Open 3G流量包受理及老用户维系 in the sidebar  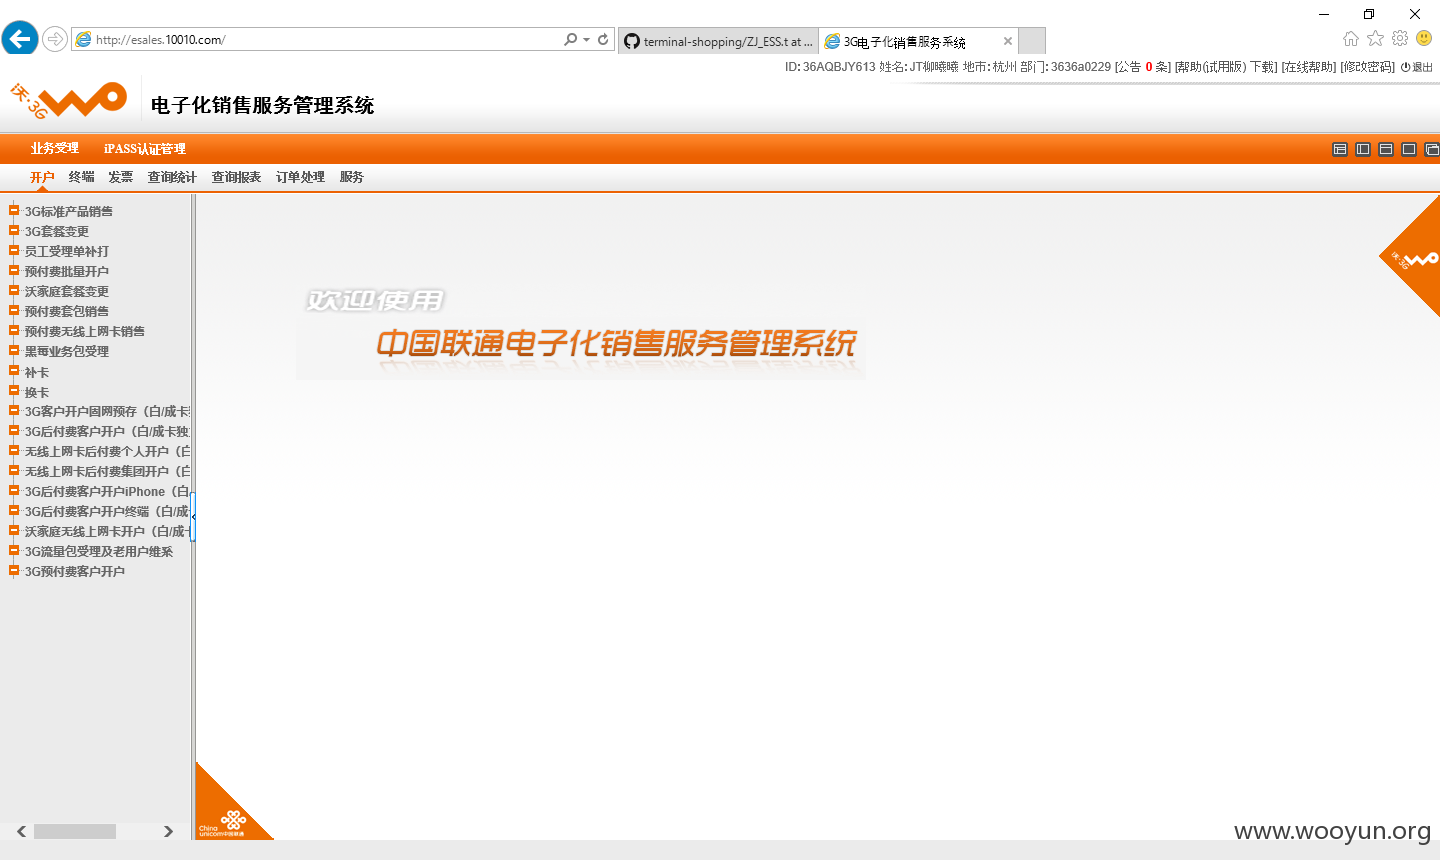[x=99, y=551]
